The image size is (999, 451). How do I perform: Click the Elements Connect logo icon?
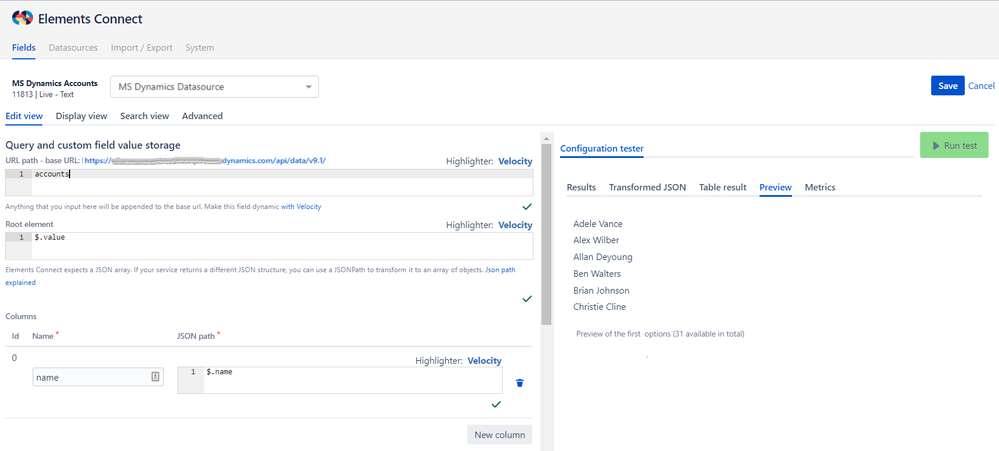[x=22, y=18]
